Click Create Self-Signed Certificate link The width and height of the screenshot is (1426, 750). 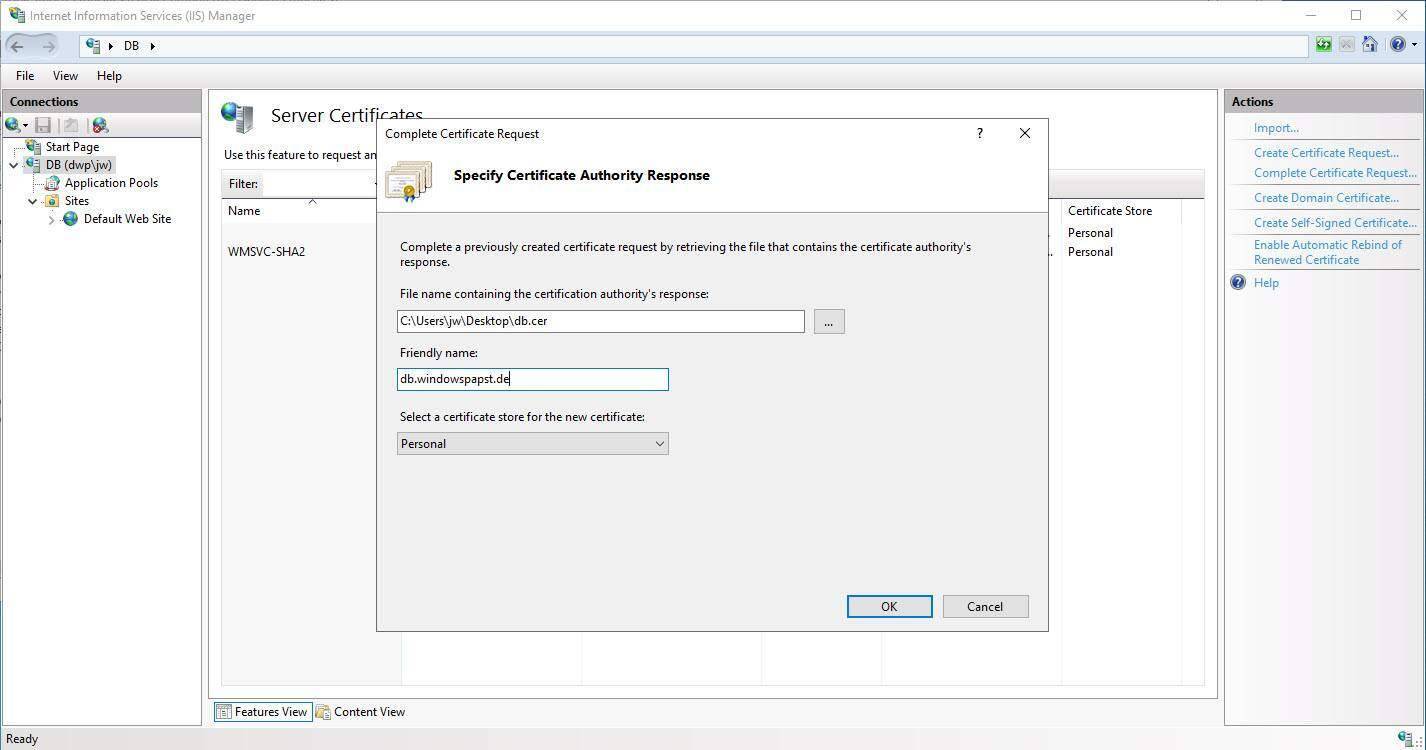[1335, 223]
